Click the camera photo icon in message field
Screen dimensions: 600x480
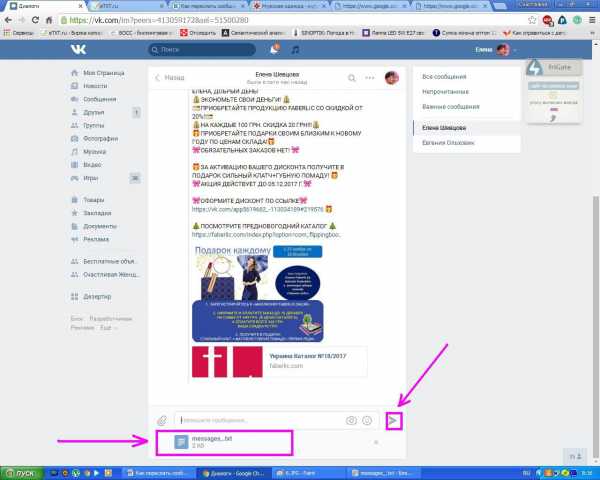point(351,421)
